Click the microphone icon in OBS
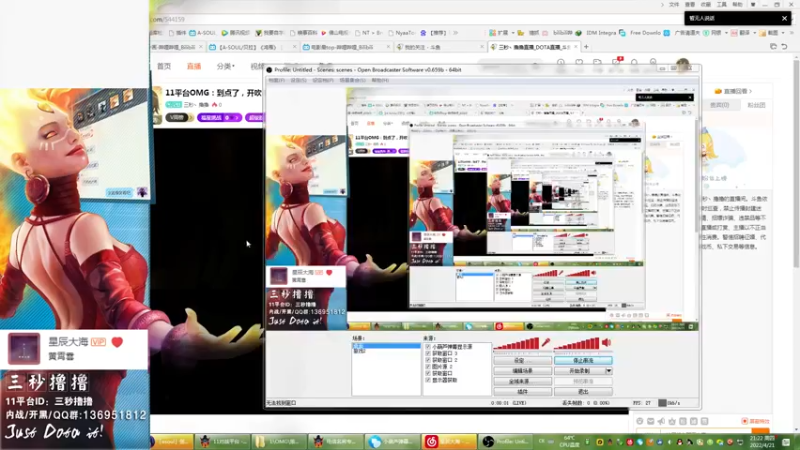Image resolution: width=800 pixels, height=450 pixels. point(545,343)
